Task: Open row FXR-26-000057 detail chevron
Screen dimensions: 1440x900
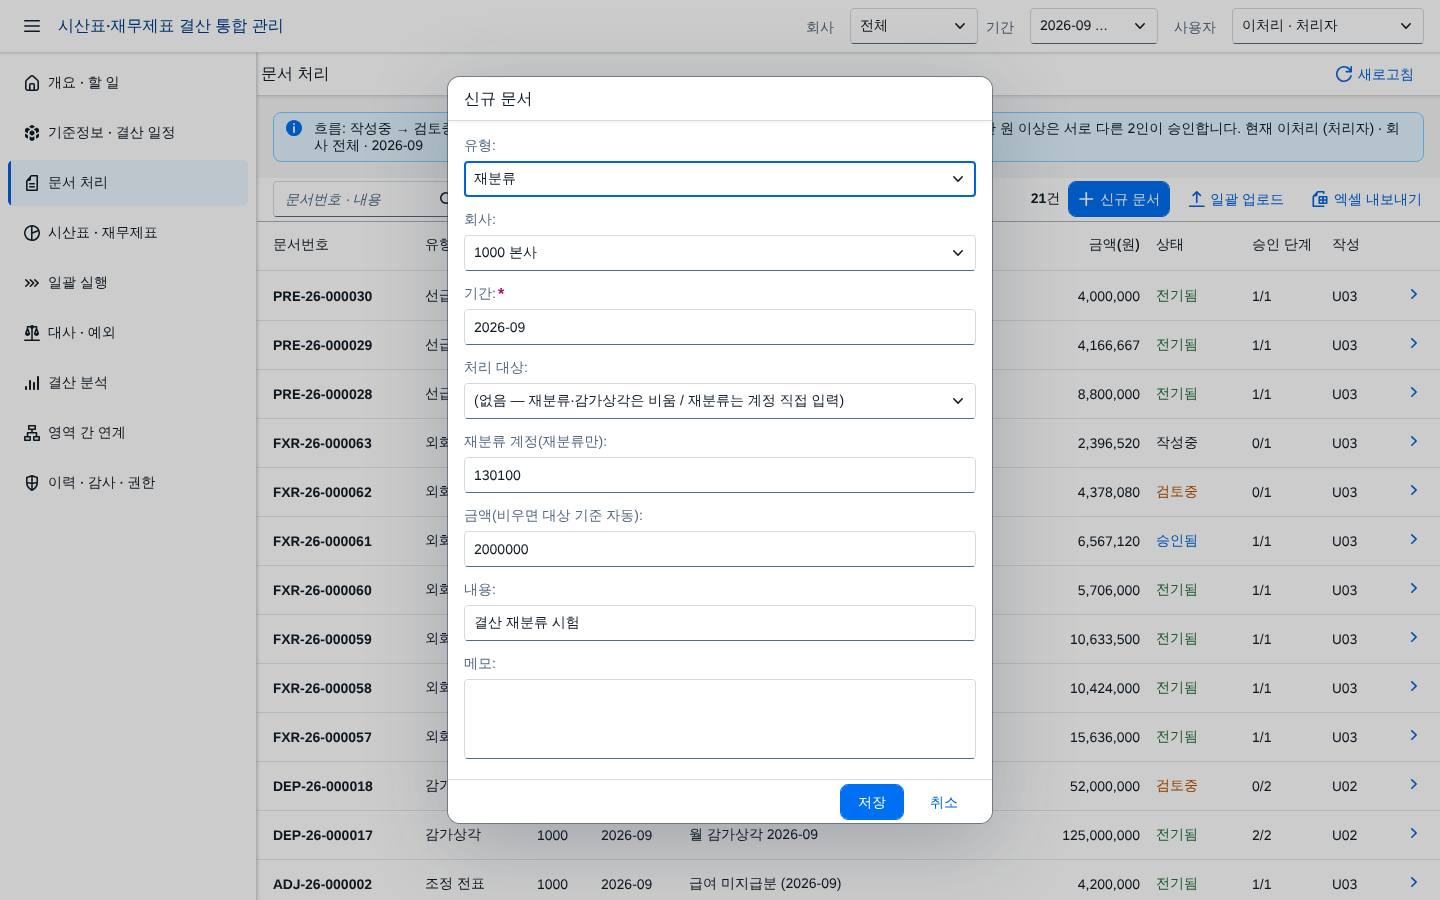Action: [1414, 735]
